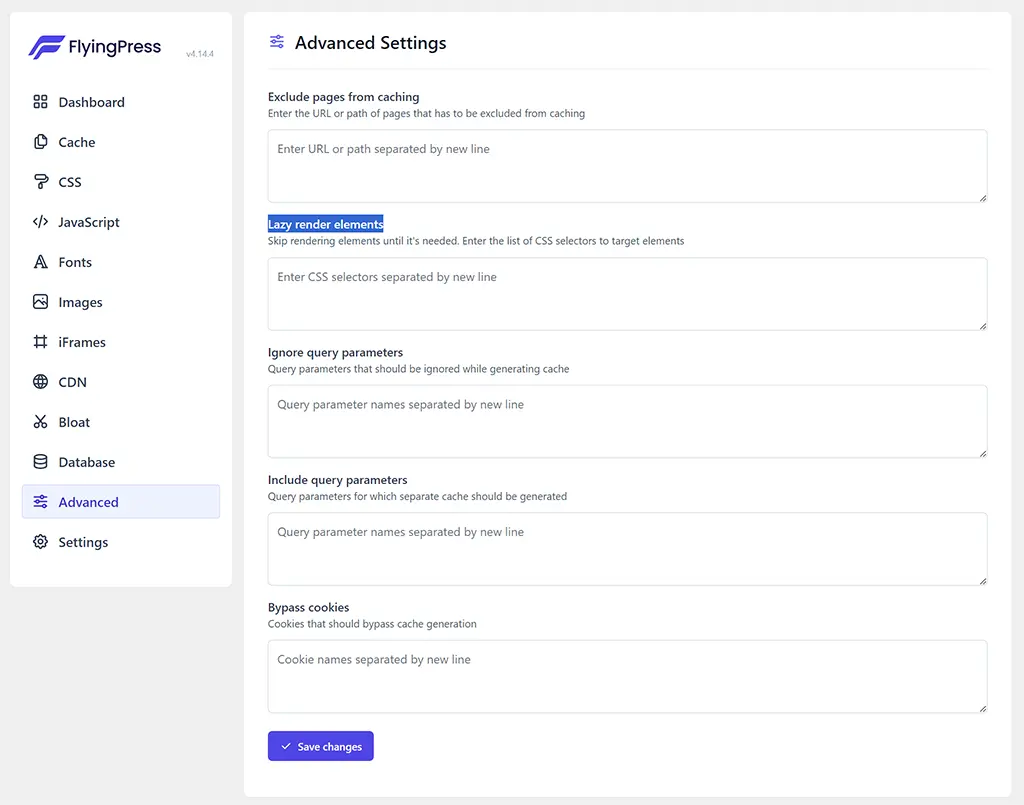Viewport: 1024px width, 805px height.
Task: Click inside the Bypass cookies text area
Action: point(627,676)
